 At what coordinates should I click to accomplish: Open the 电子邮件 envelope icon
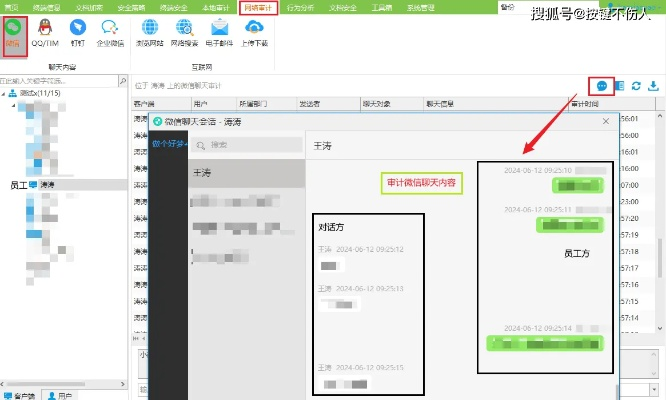[x=219, y=28]
